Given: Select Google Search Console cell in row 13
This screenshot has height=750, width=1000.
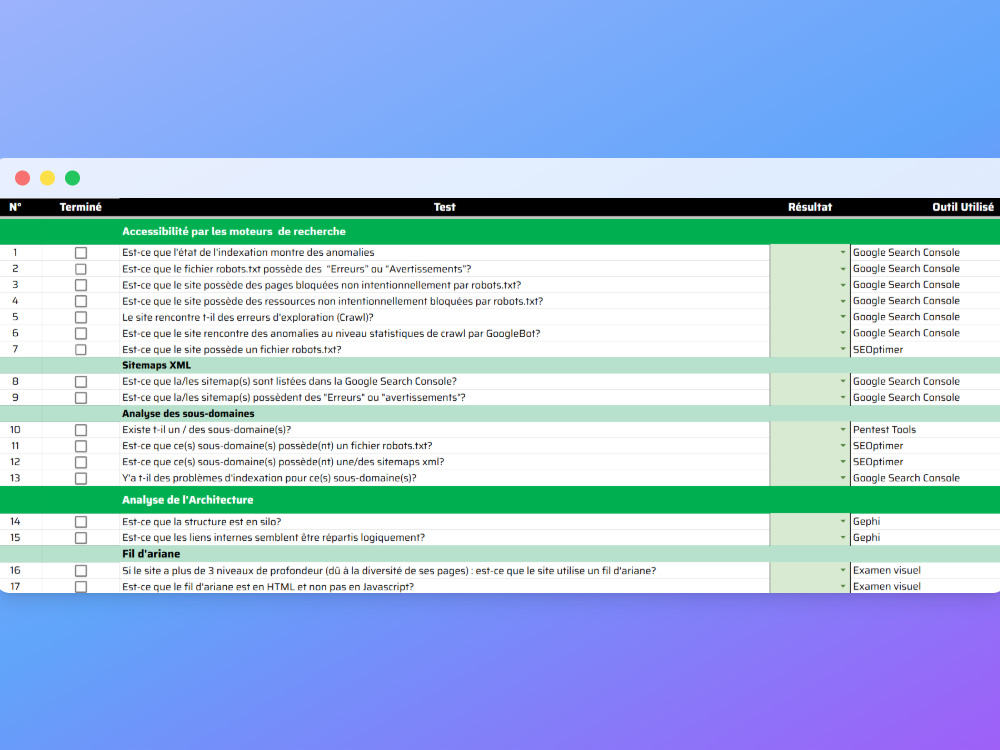Looking at the screenshot, I should tap(925, 478).
